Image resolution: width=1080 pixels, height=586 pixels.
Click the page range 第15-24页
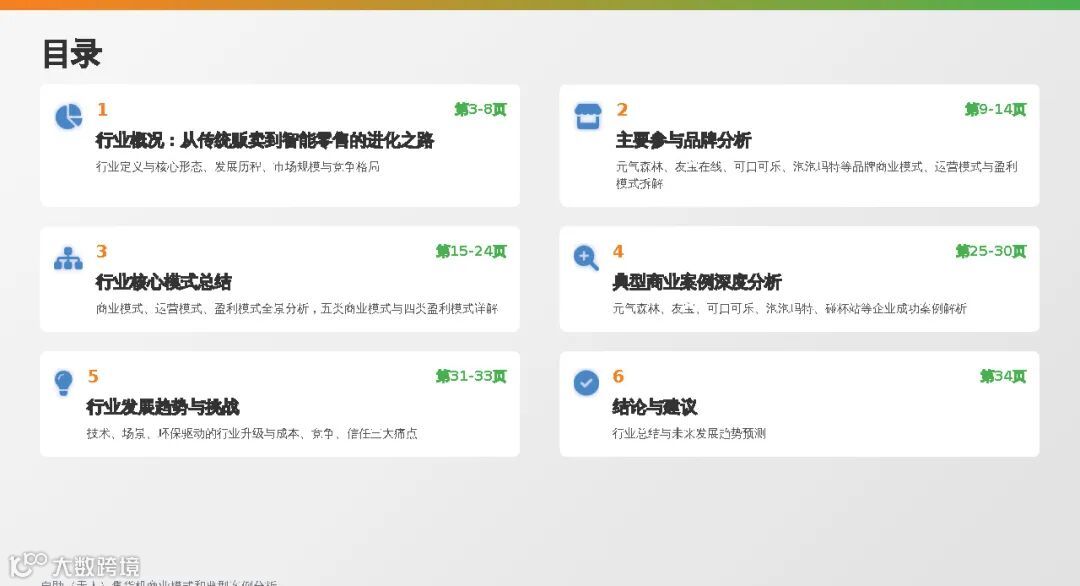click(471, 251)
